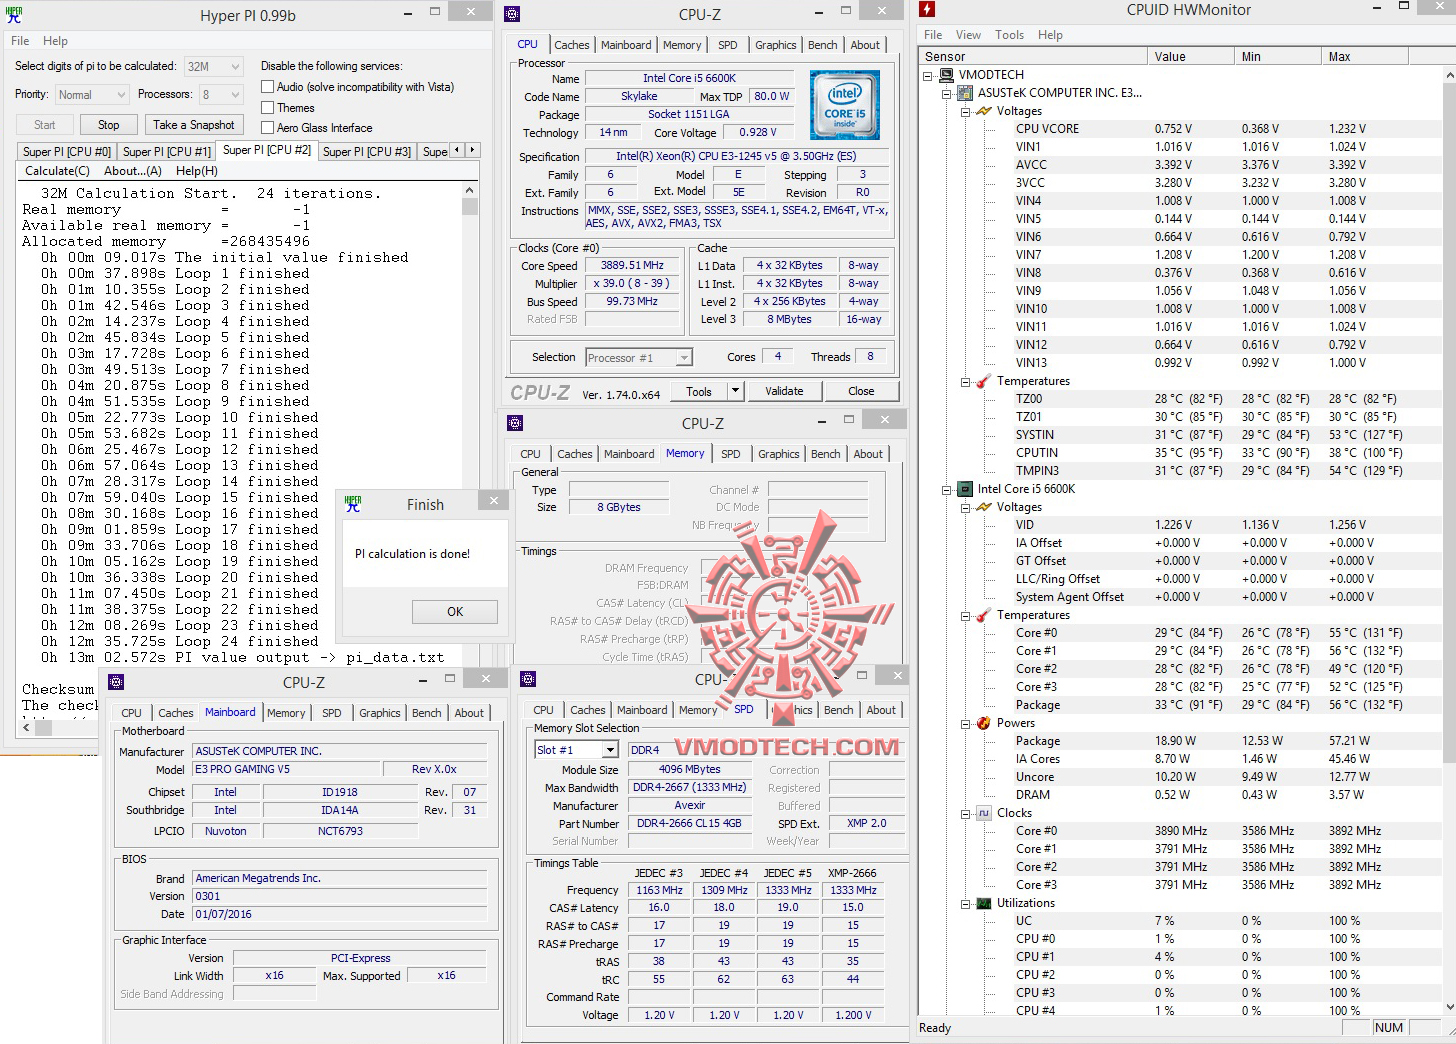Click the Clocks icon in HWMonitor tree

(984, 813)
